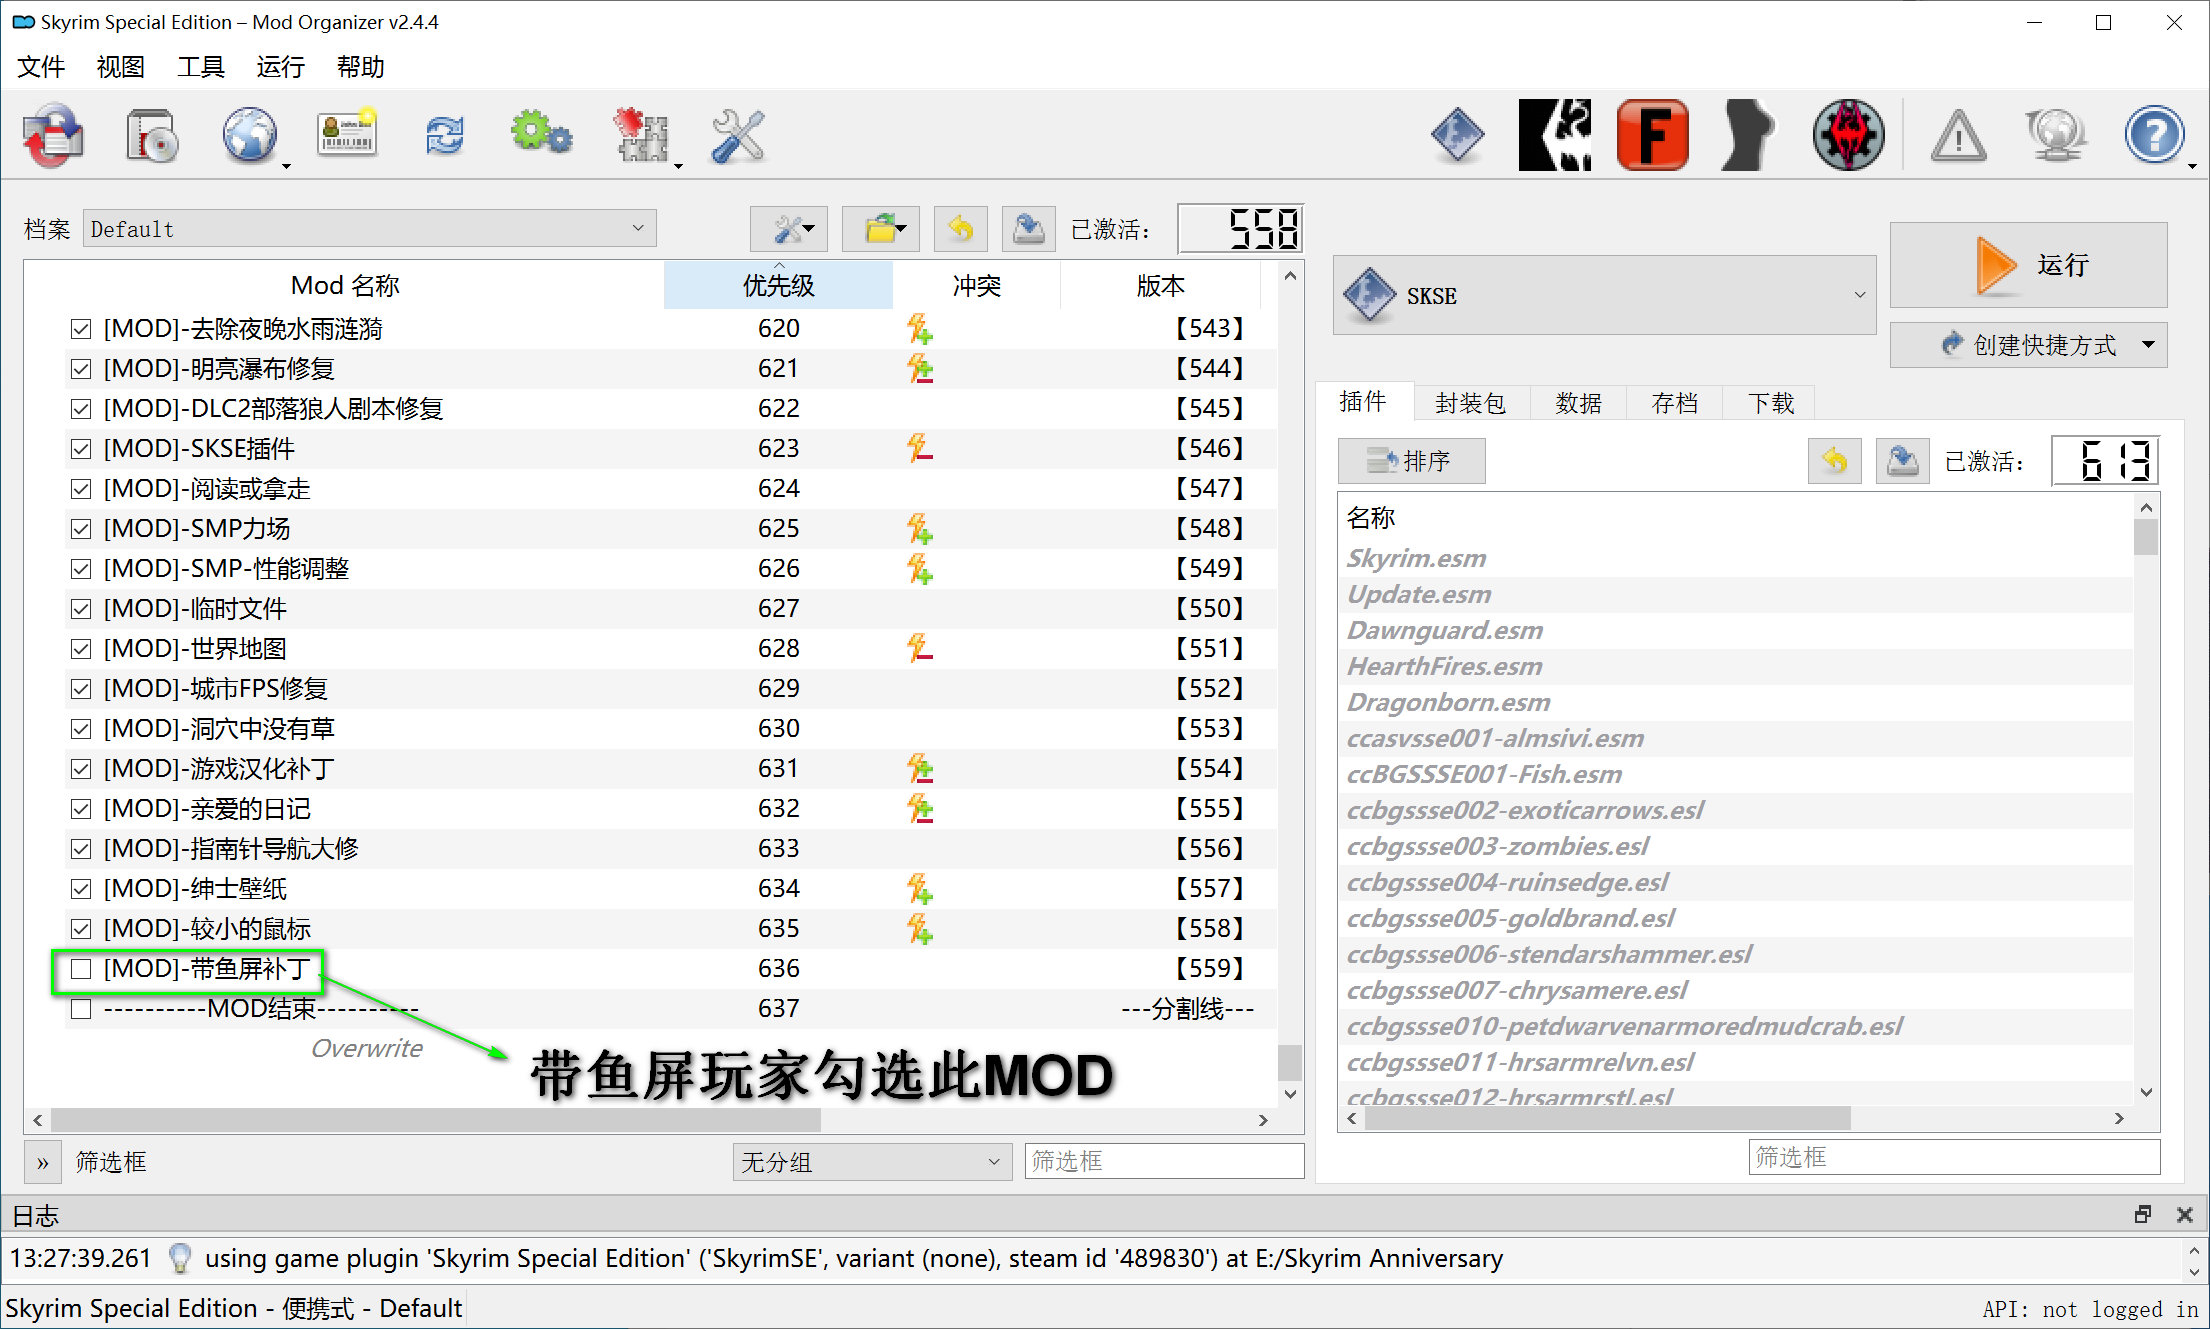Click the 排序 sort button
The image size is (2210, 1329).
pos(1411,460)
